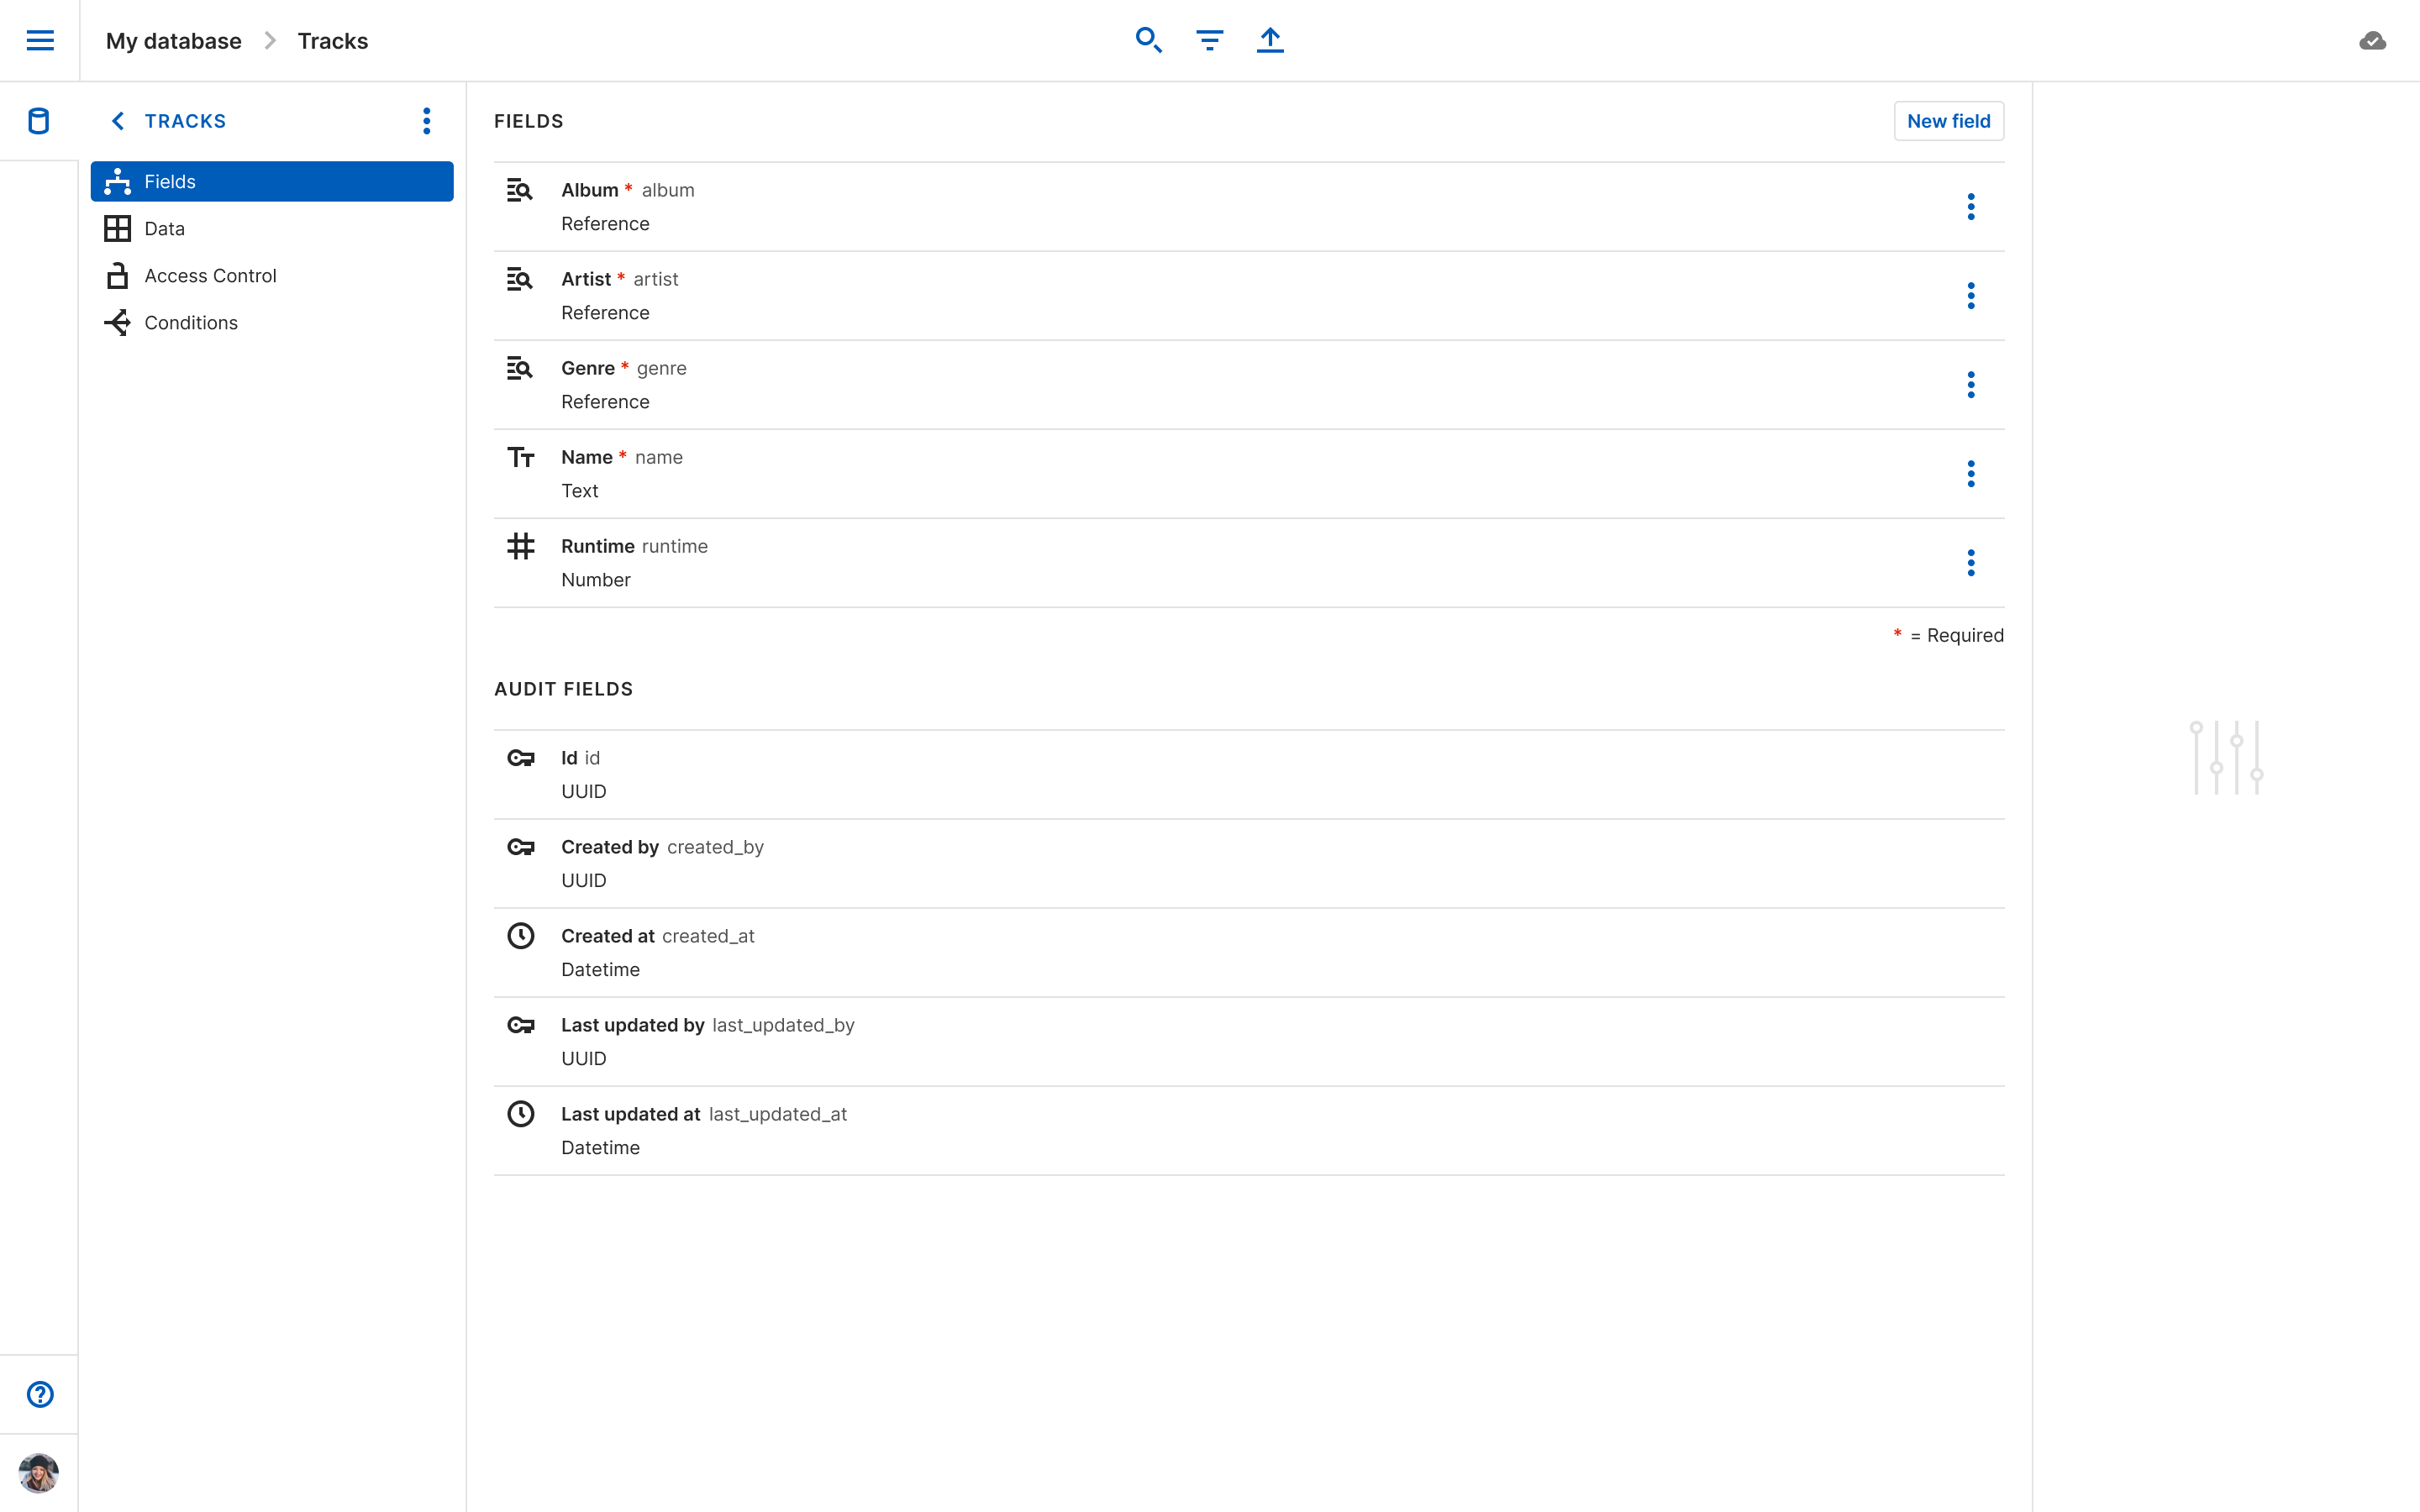The width and height of the screenshot is (2420, 1512).
Task: Click the upload arrow icon
Action: pyautogui.click(x=1270, y=40)
